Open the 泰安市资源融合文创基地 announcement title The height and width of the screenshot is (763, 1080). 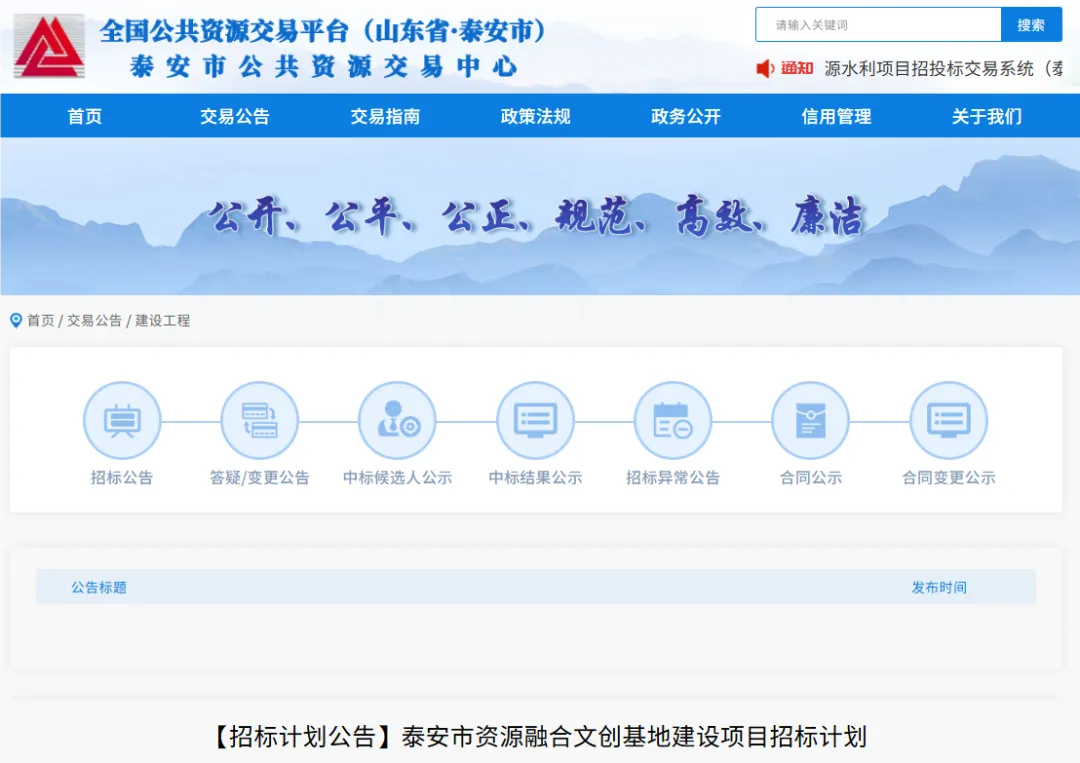click(x=539, y=737)
